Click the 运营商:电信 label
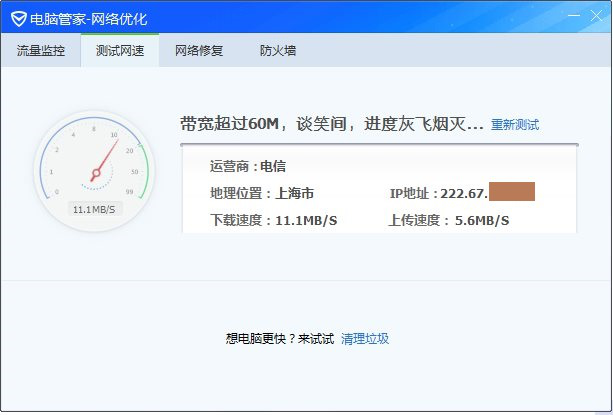613x415 pixels. pyautogui.click(x=247, y=166)
